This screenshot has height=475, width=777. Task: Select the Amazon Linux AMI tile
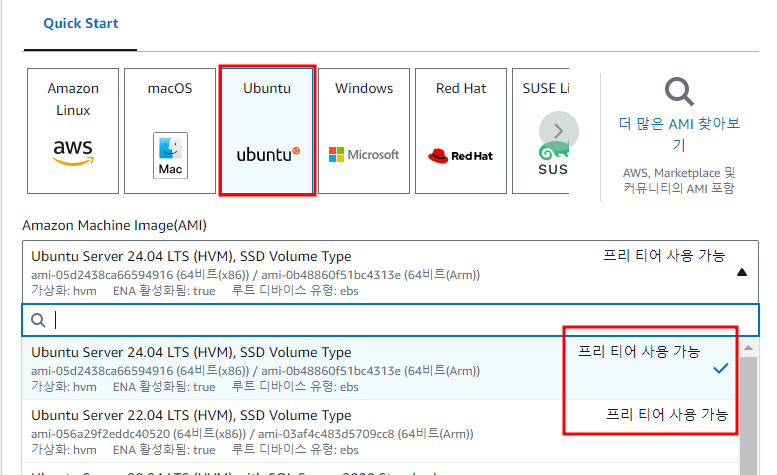point(73,131)
